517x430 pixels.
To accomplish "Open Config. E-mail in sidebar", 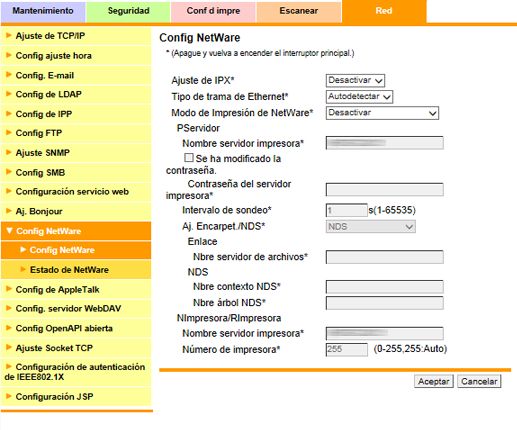I will point(76,75).
